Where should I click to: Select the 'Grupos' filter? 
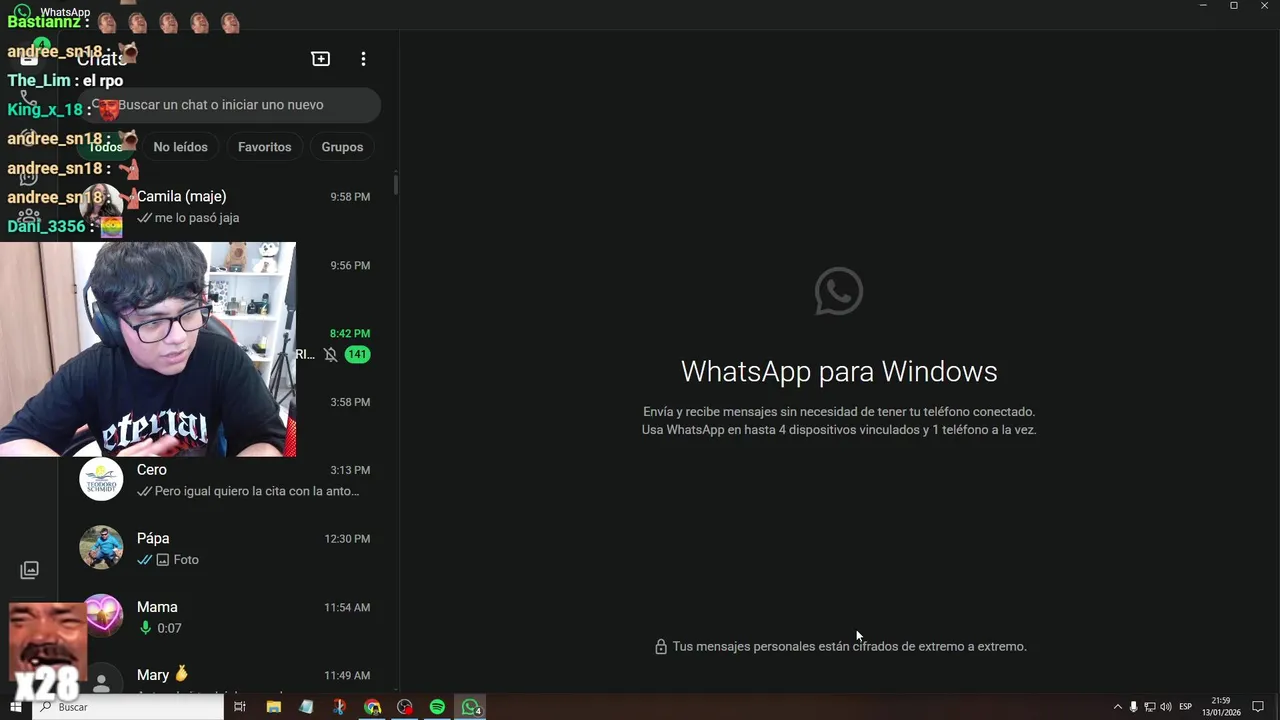coord(342,147)
